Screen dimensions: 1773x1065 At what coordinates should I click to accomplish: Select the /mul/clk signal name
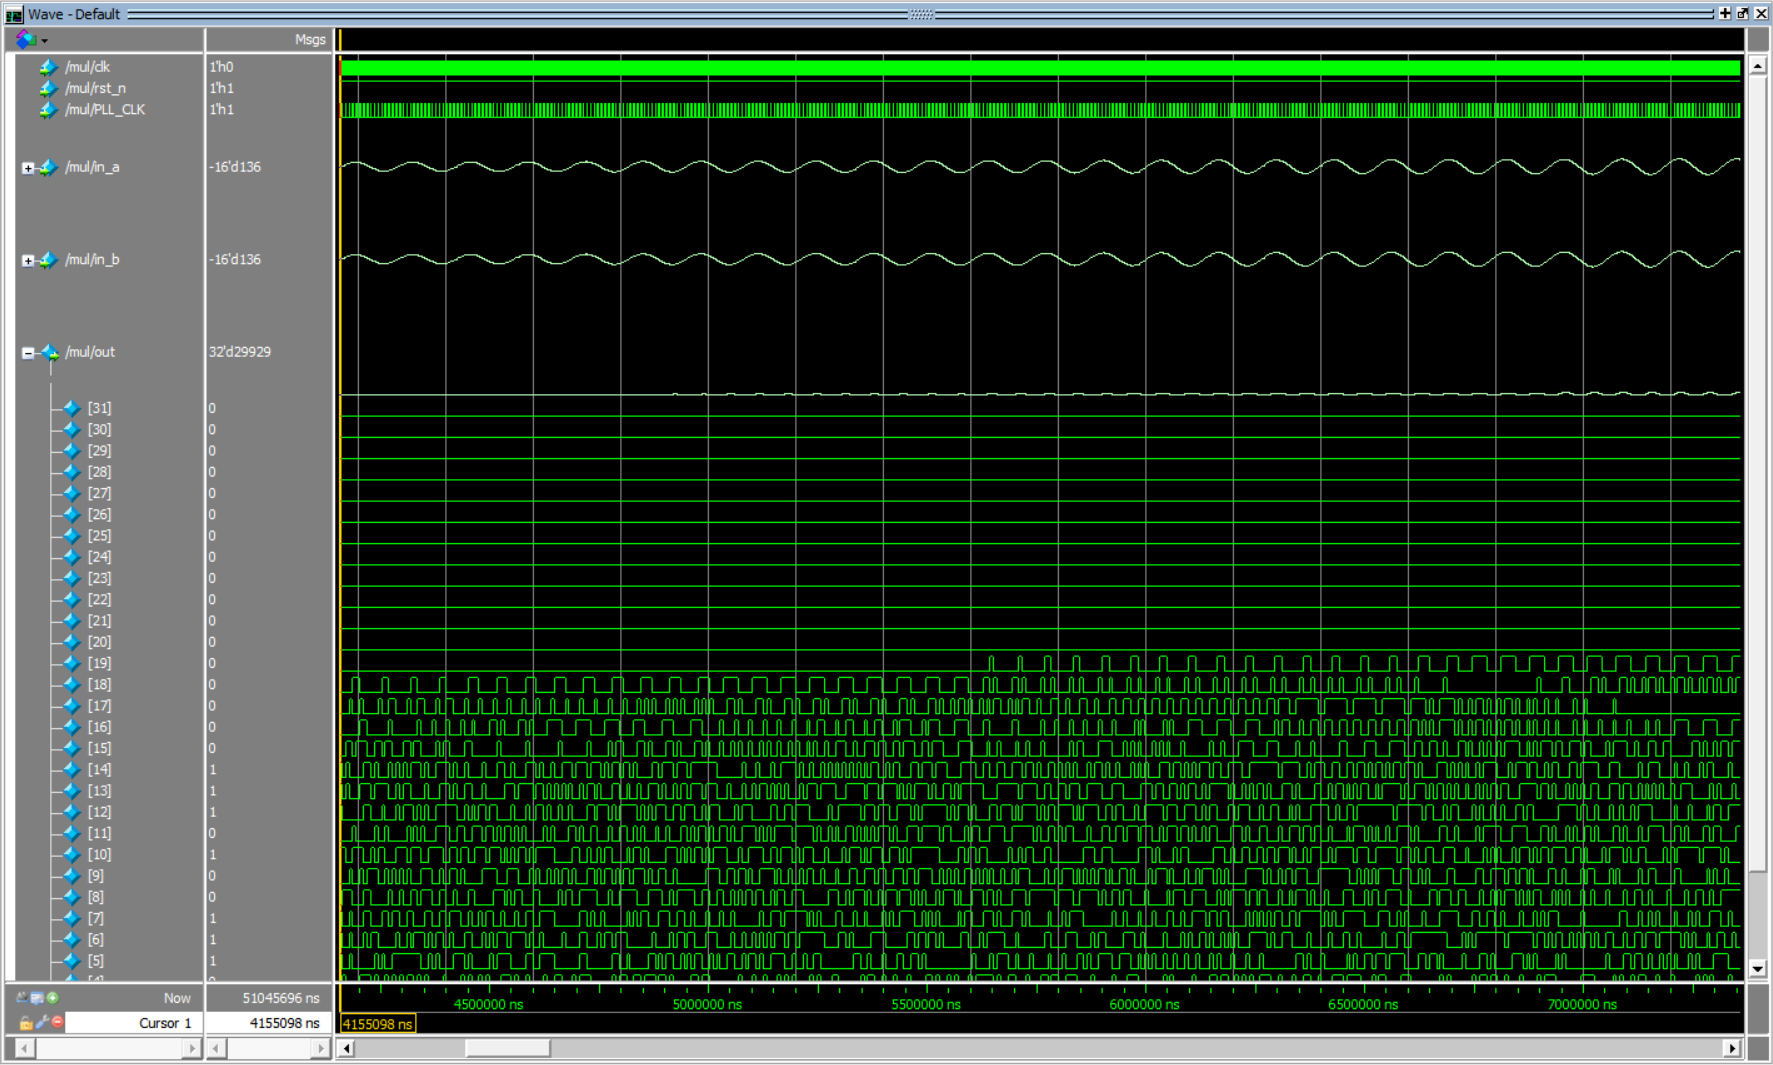pyautogui.click(x=88, y=67)
